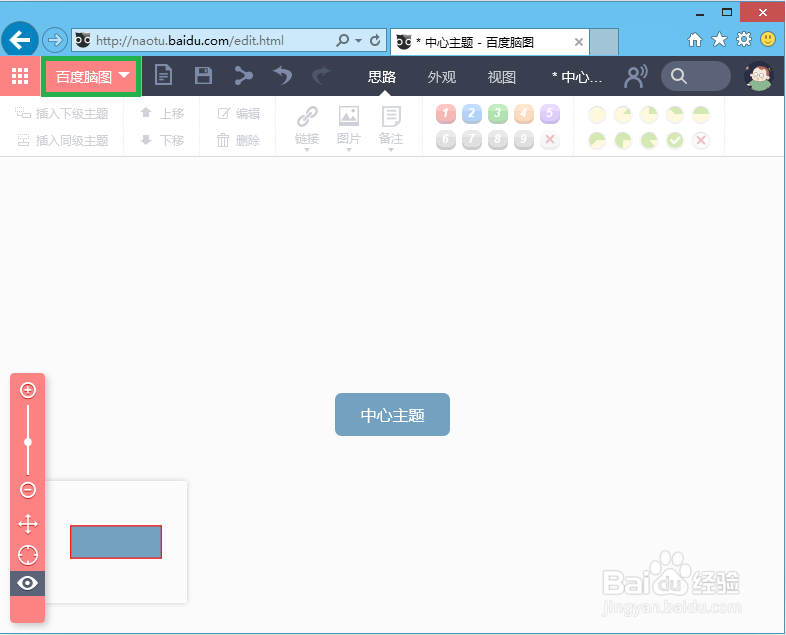Move the topic up with 上移
The width and height of the screenshot is (786, 635).
[162, 114]
